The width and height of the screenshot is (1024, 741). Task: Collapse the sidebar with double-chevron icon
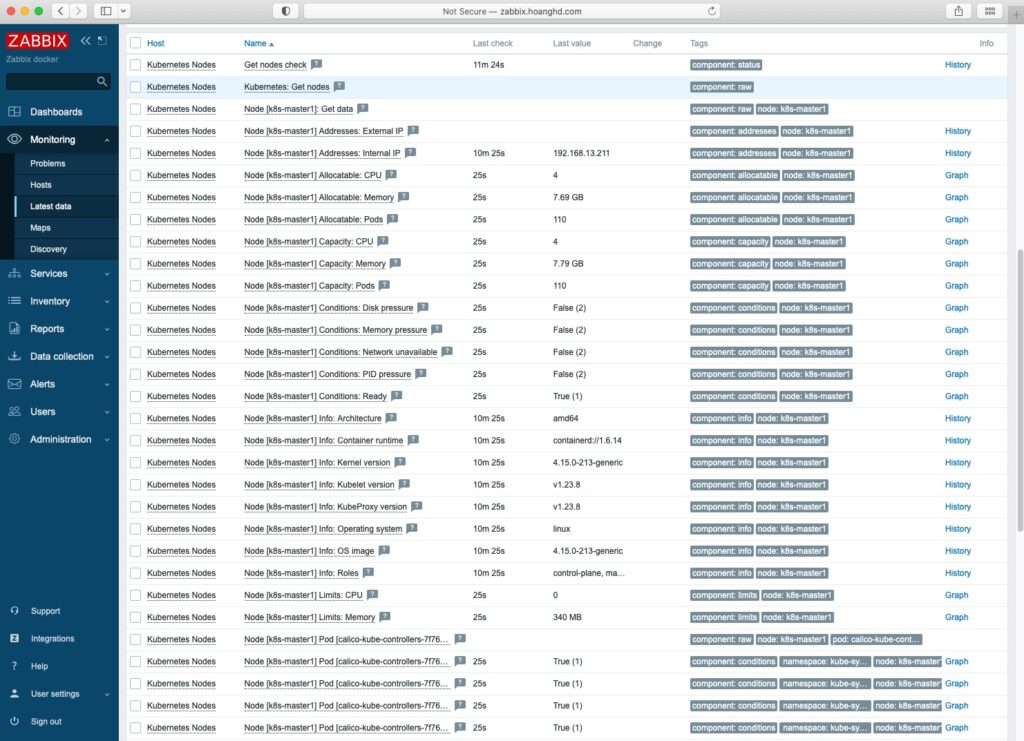(x=86, y=40)
